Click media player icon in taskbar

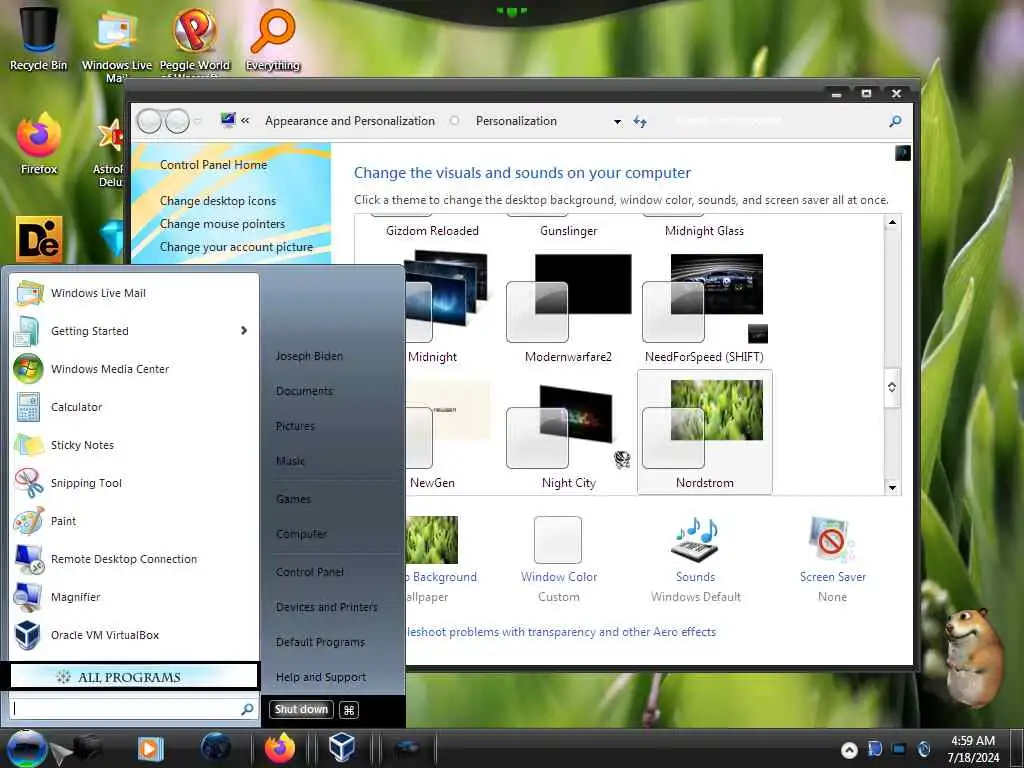point(150,749)
